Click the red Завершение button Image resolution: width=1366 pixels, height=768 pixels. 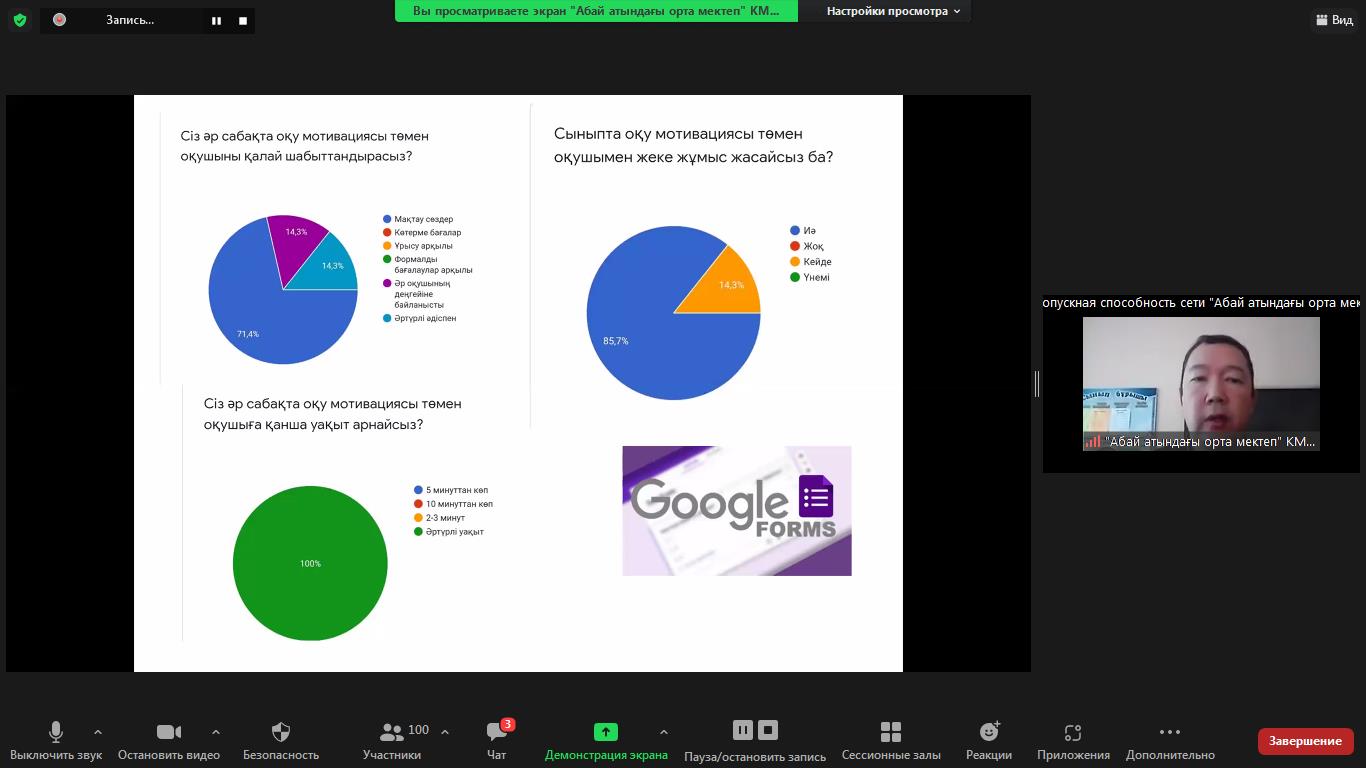1305,741
